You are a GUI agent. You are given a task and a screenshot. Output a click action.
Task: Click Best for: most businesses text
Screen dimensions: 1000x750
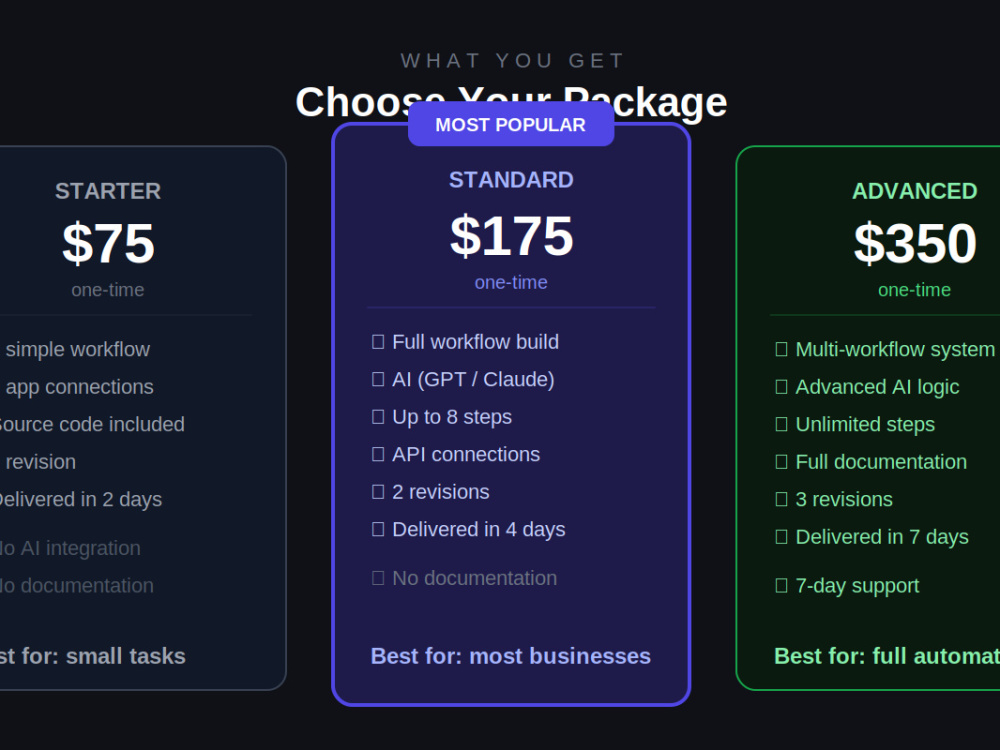[x=511, y=656]
